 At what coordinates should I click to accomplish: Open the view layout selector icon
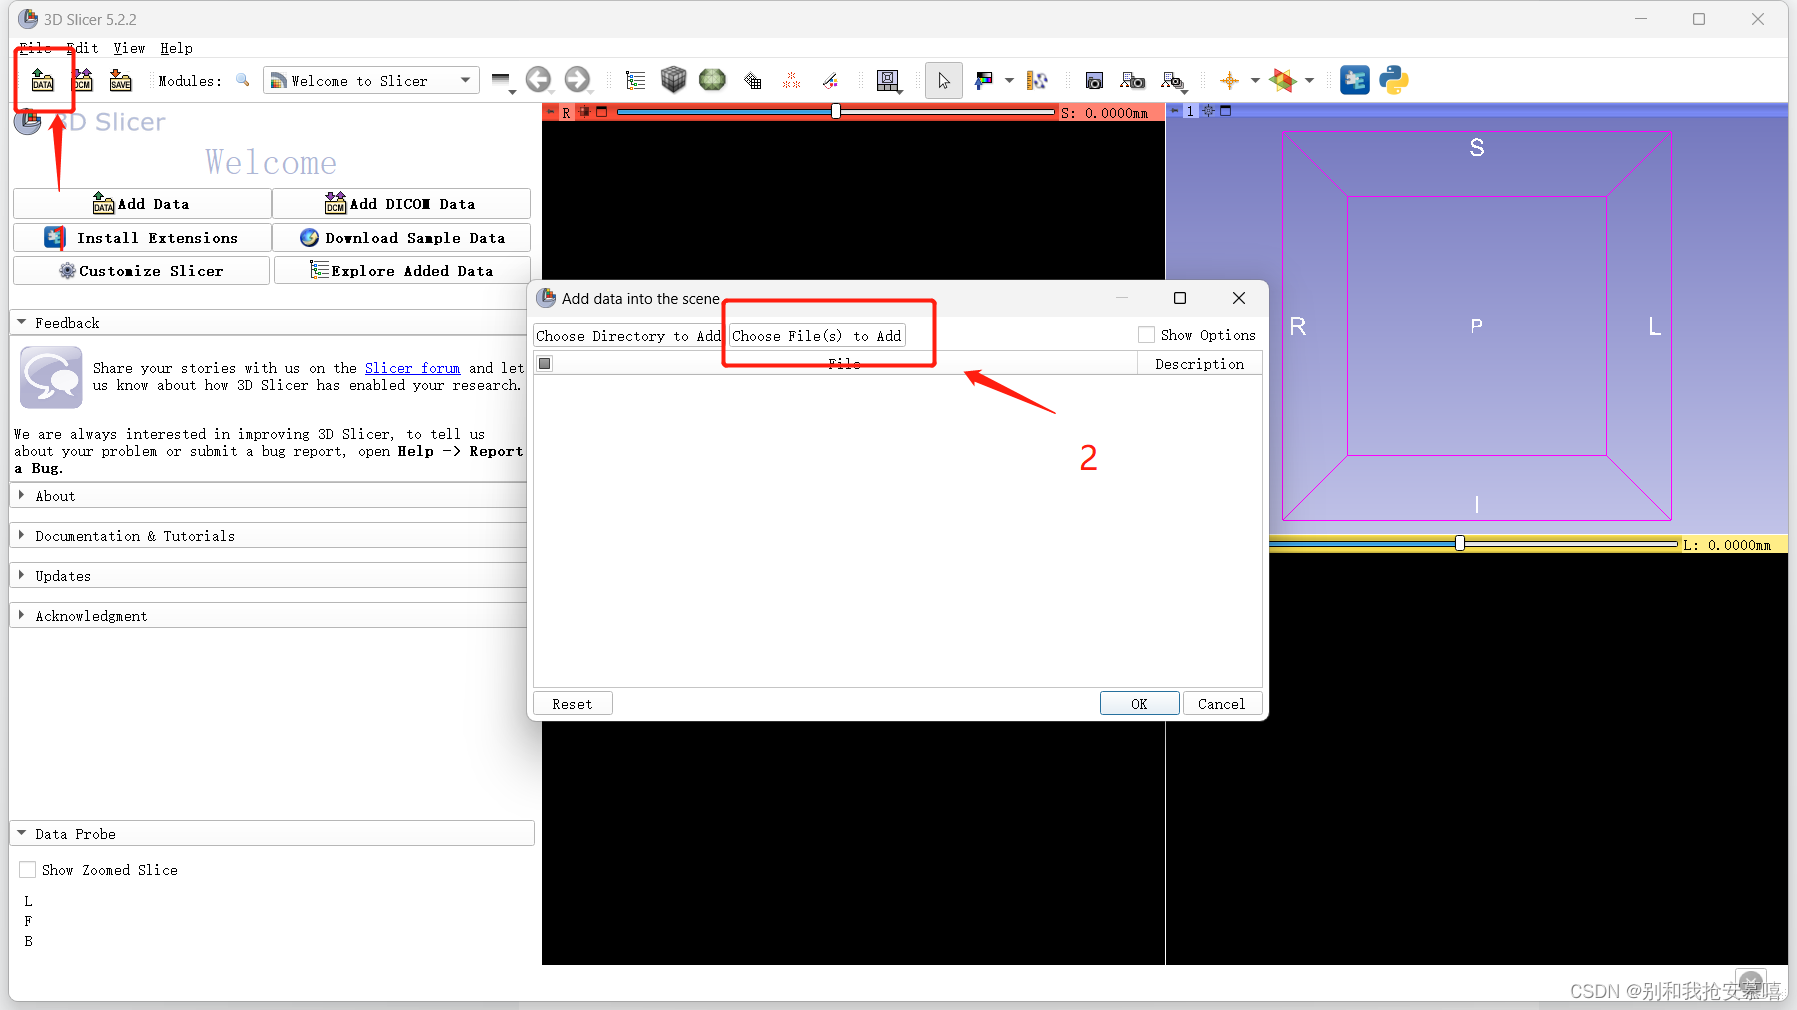coord(888,81)
